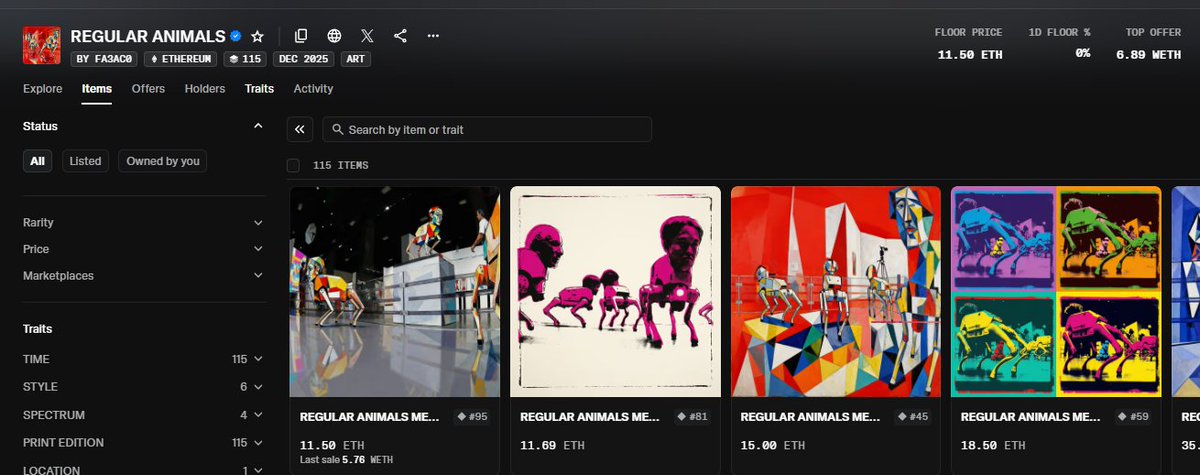The width and height of the screenshot is (1200, 475).
Task: Click the share icon in the header
Action: (400, 36)
